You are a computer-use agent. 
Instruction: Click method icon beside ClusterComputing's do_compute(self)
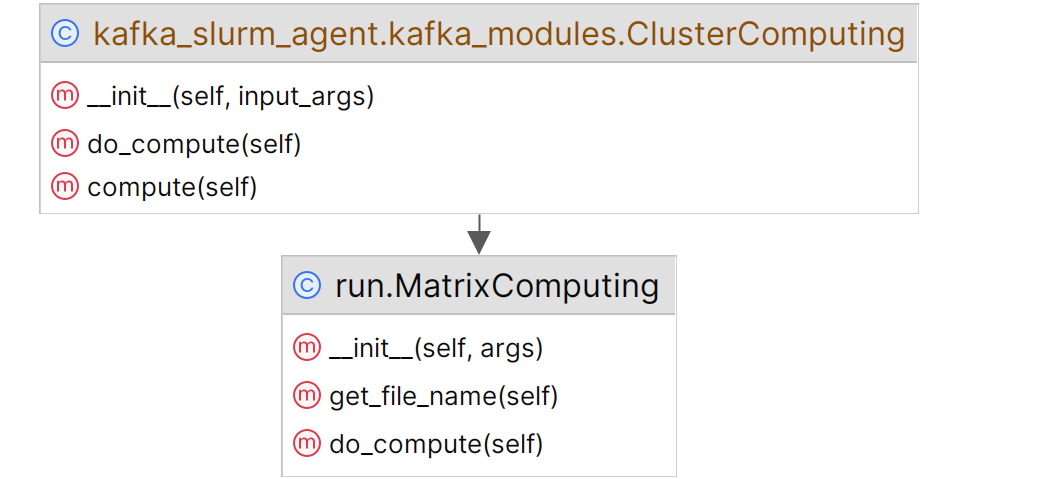[x=65, y=144]
